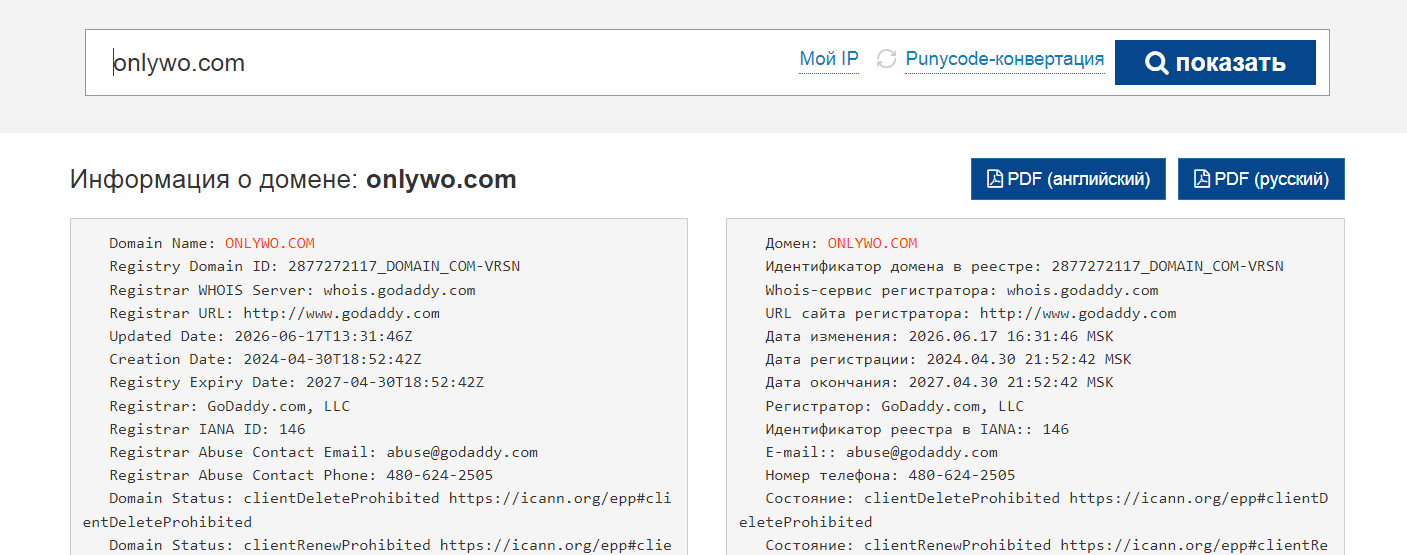This screenshot has height=555, width=1407.
Task: Click the Punycode conversion circular arrows icon
Action: click(886, 59)
